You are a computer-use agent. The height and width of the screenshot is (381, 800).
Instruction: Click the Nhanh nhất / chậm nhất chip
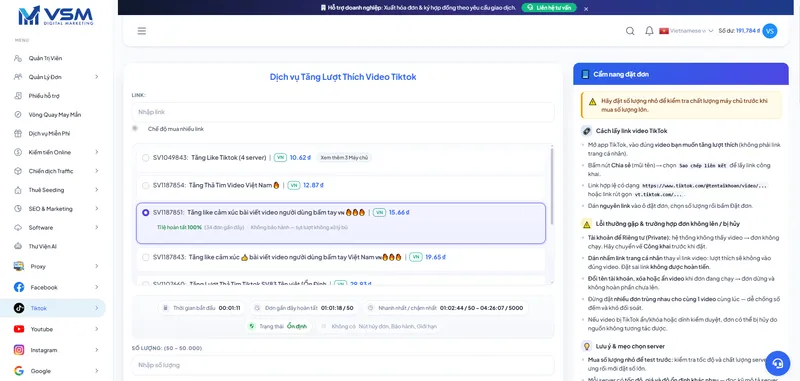pyautogui.click(x=446, y=308)
